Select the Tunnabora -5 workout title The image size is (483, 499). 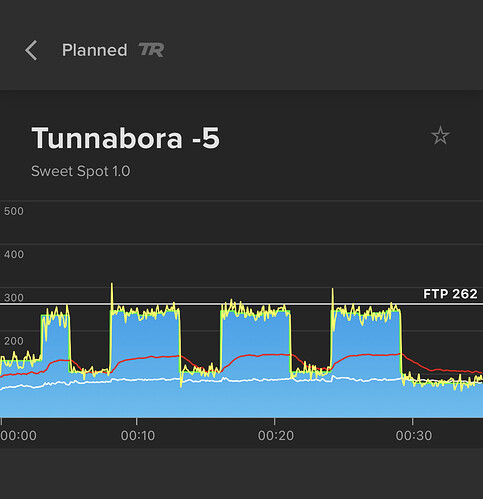126,138
